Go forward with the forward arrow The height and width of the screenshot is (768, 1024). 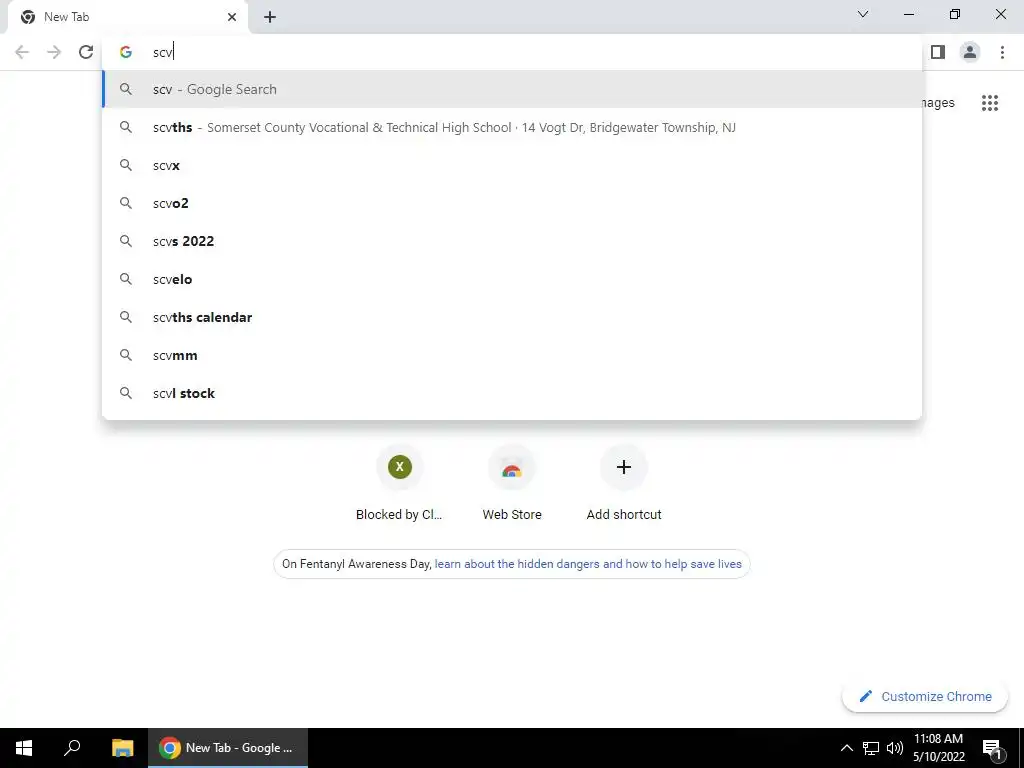[x=54, y=52]
